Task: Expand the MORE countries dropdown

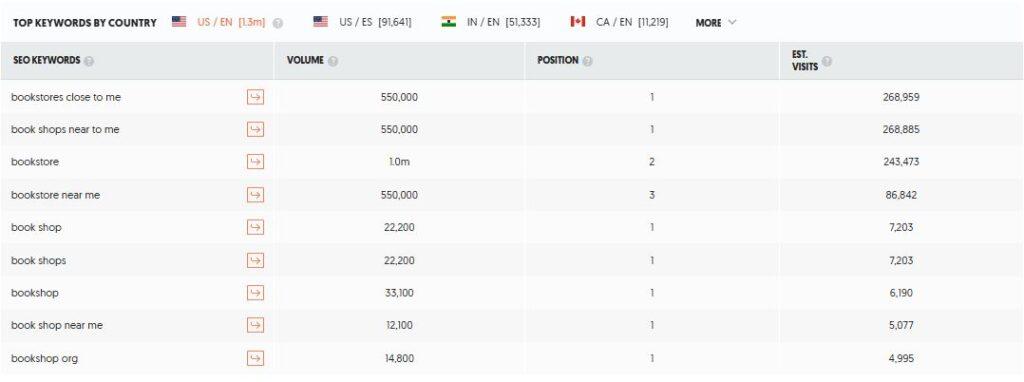Action: point(716,23)
